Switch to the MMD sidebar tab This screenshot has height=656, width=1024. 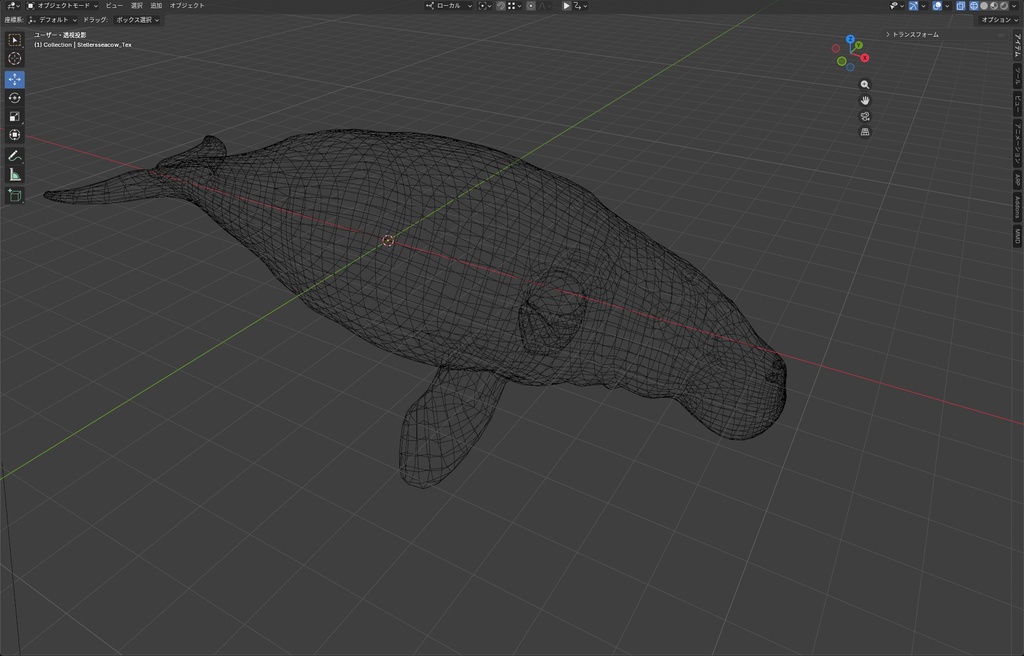(x=1017, y=236)
